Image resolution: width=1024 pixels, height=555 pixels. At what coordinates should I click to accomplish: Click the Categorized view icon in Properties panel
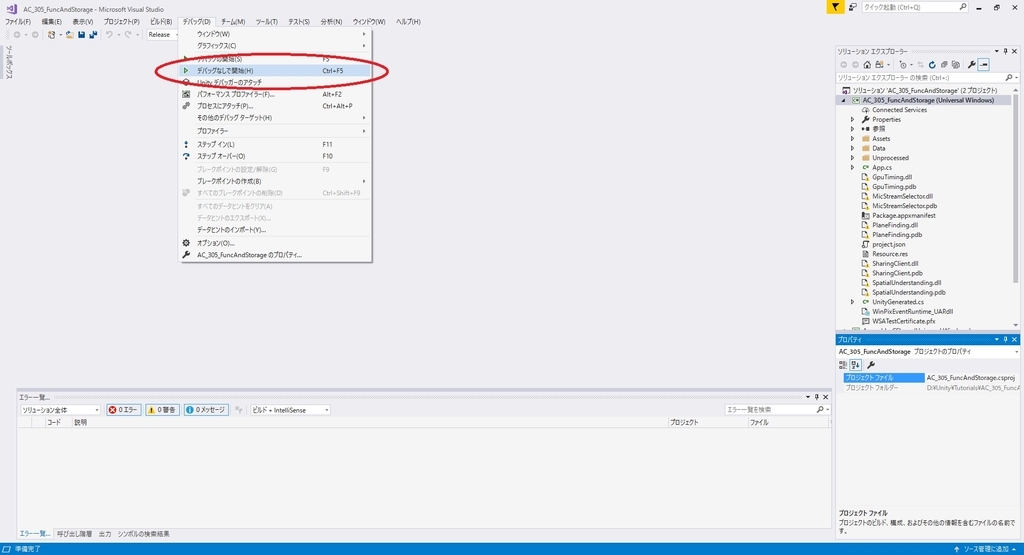pyautogui.click(x=843, y=365)
